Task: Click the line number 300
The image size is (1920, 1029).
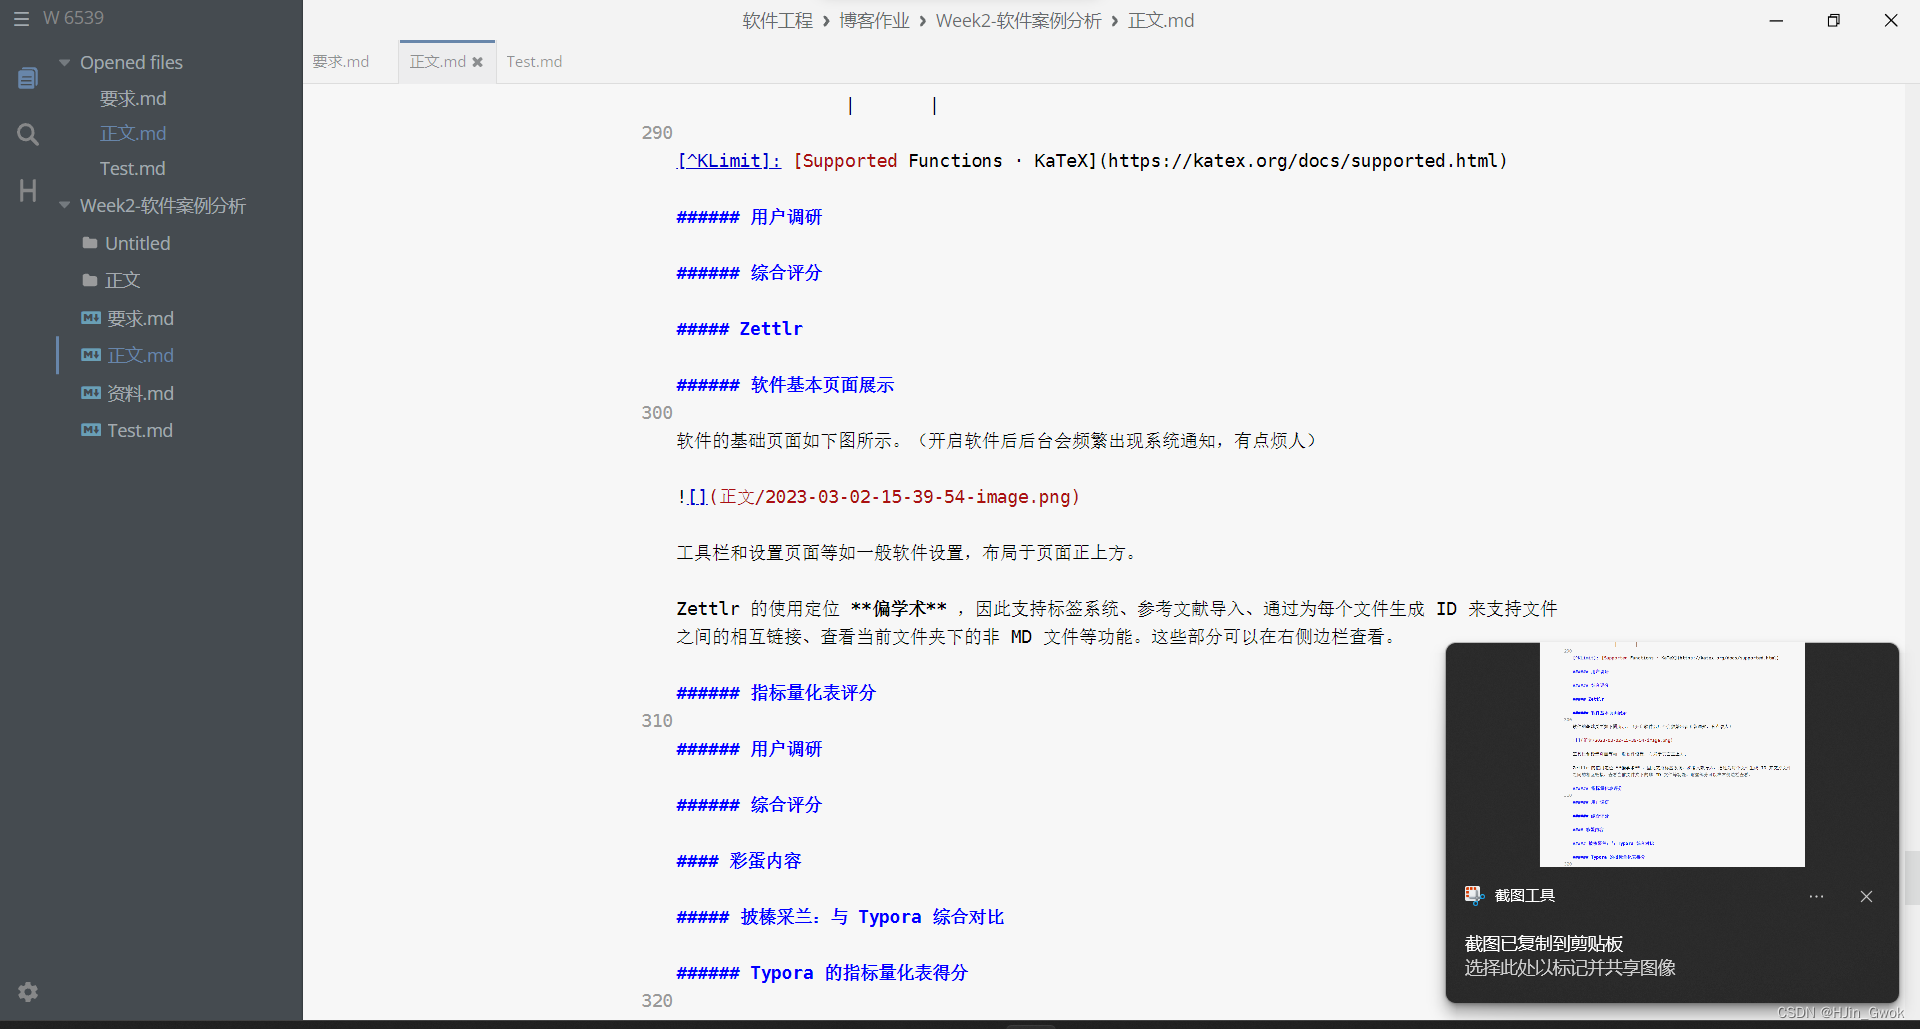Action: pyautogui.click(x=657, y=413)
